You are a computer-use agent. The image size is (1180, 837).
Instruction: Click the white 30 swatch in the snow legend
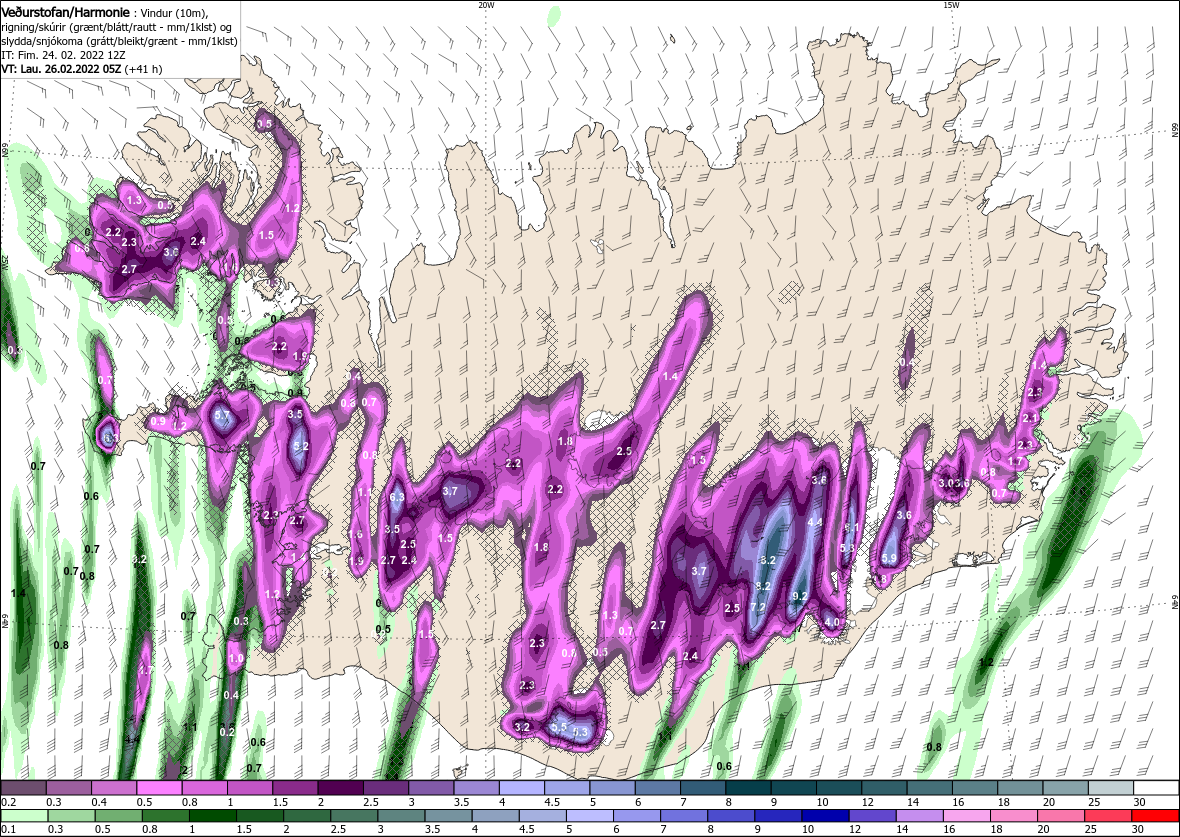point(1156,787)
